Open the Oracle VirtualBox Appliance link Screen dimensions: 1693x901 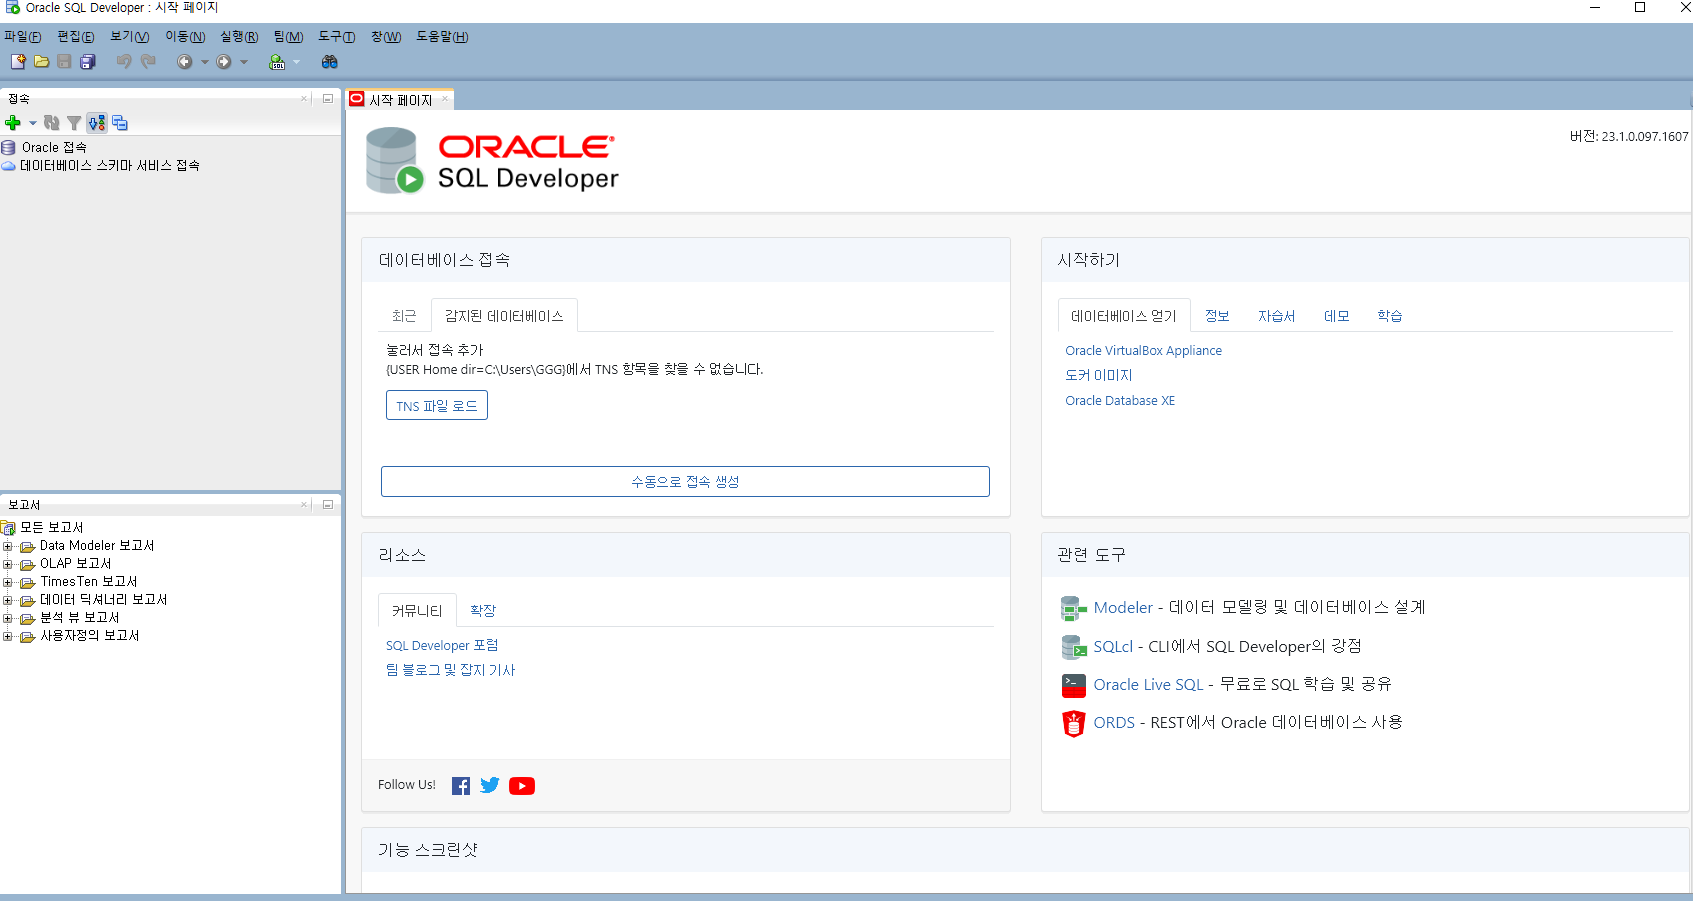tap(1143, 351)
